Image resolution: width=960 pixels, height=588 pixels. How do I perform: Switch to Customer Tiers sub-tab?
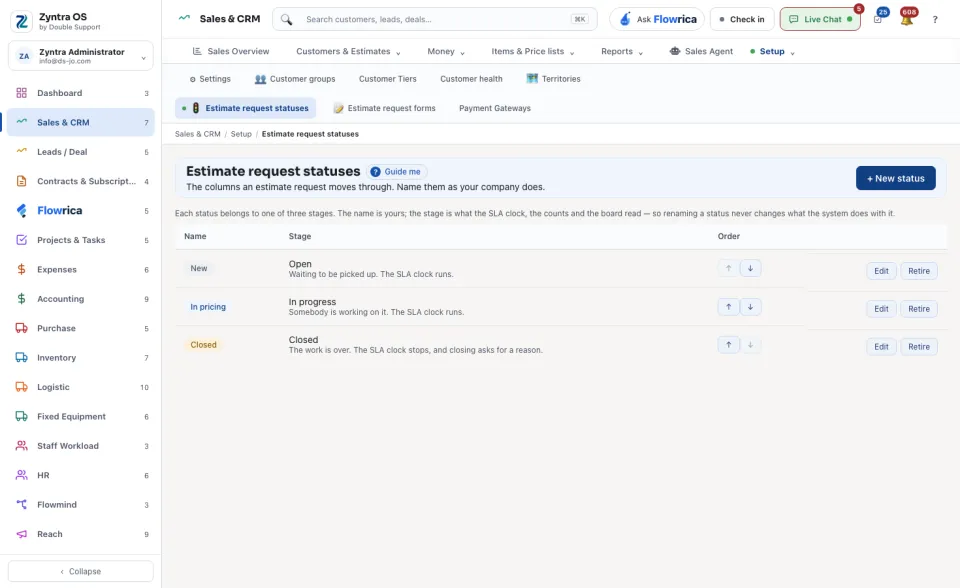coord(388,79)
